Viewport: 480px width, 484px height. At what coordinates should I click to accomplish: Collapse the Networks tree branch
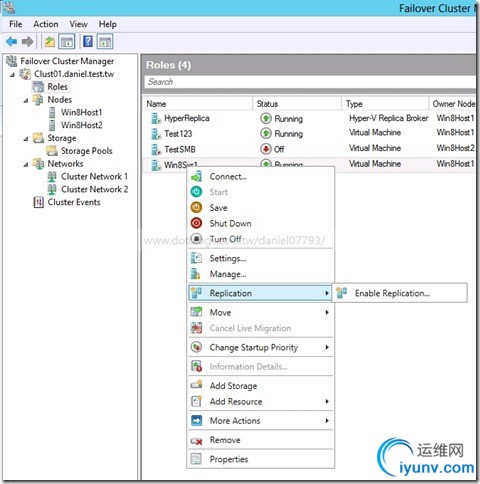pos(26,164)
